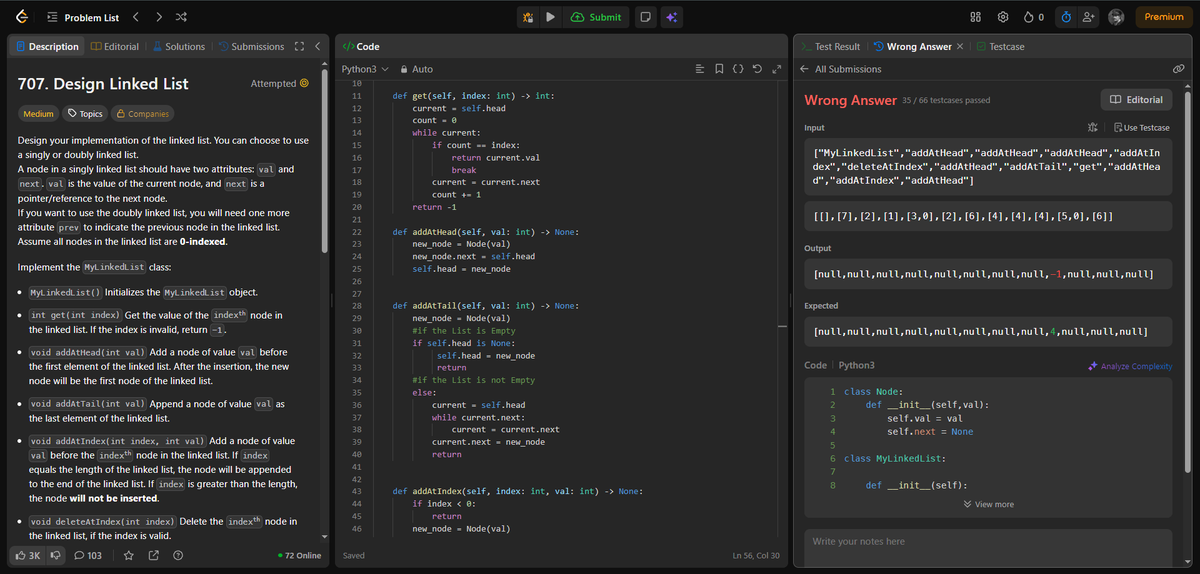Open the LeetCode home logo
The image size is (1200, 574).
(21, 17)
